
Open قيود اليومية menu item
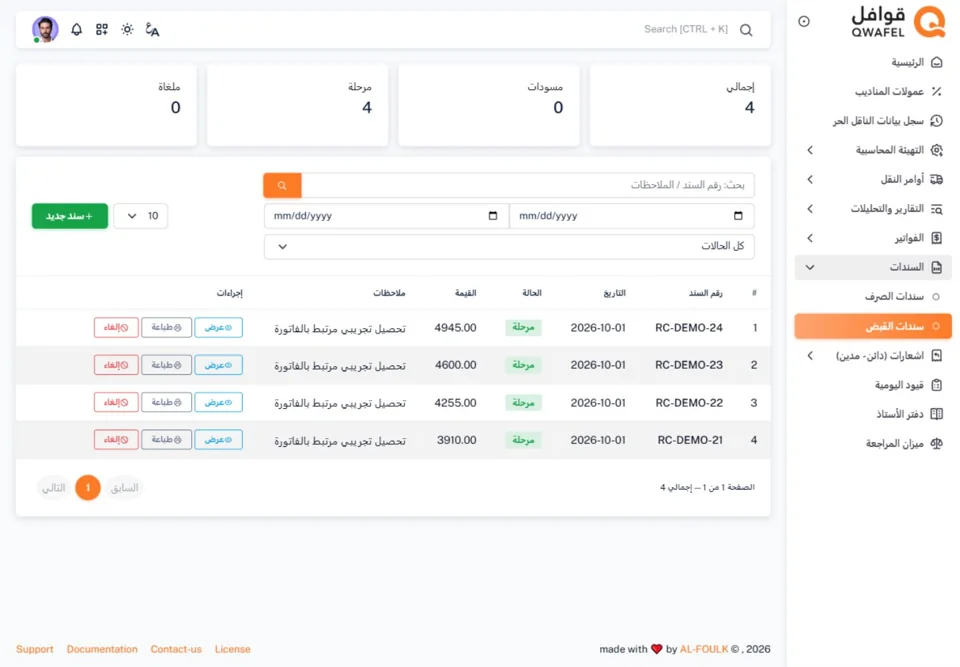pyautogui.click(x=873, y=385)
